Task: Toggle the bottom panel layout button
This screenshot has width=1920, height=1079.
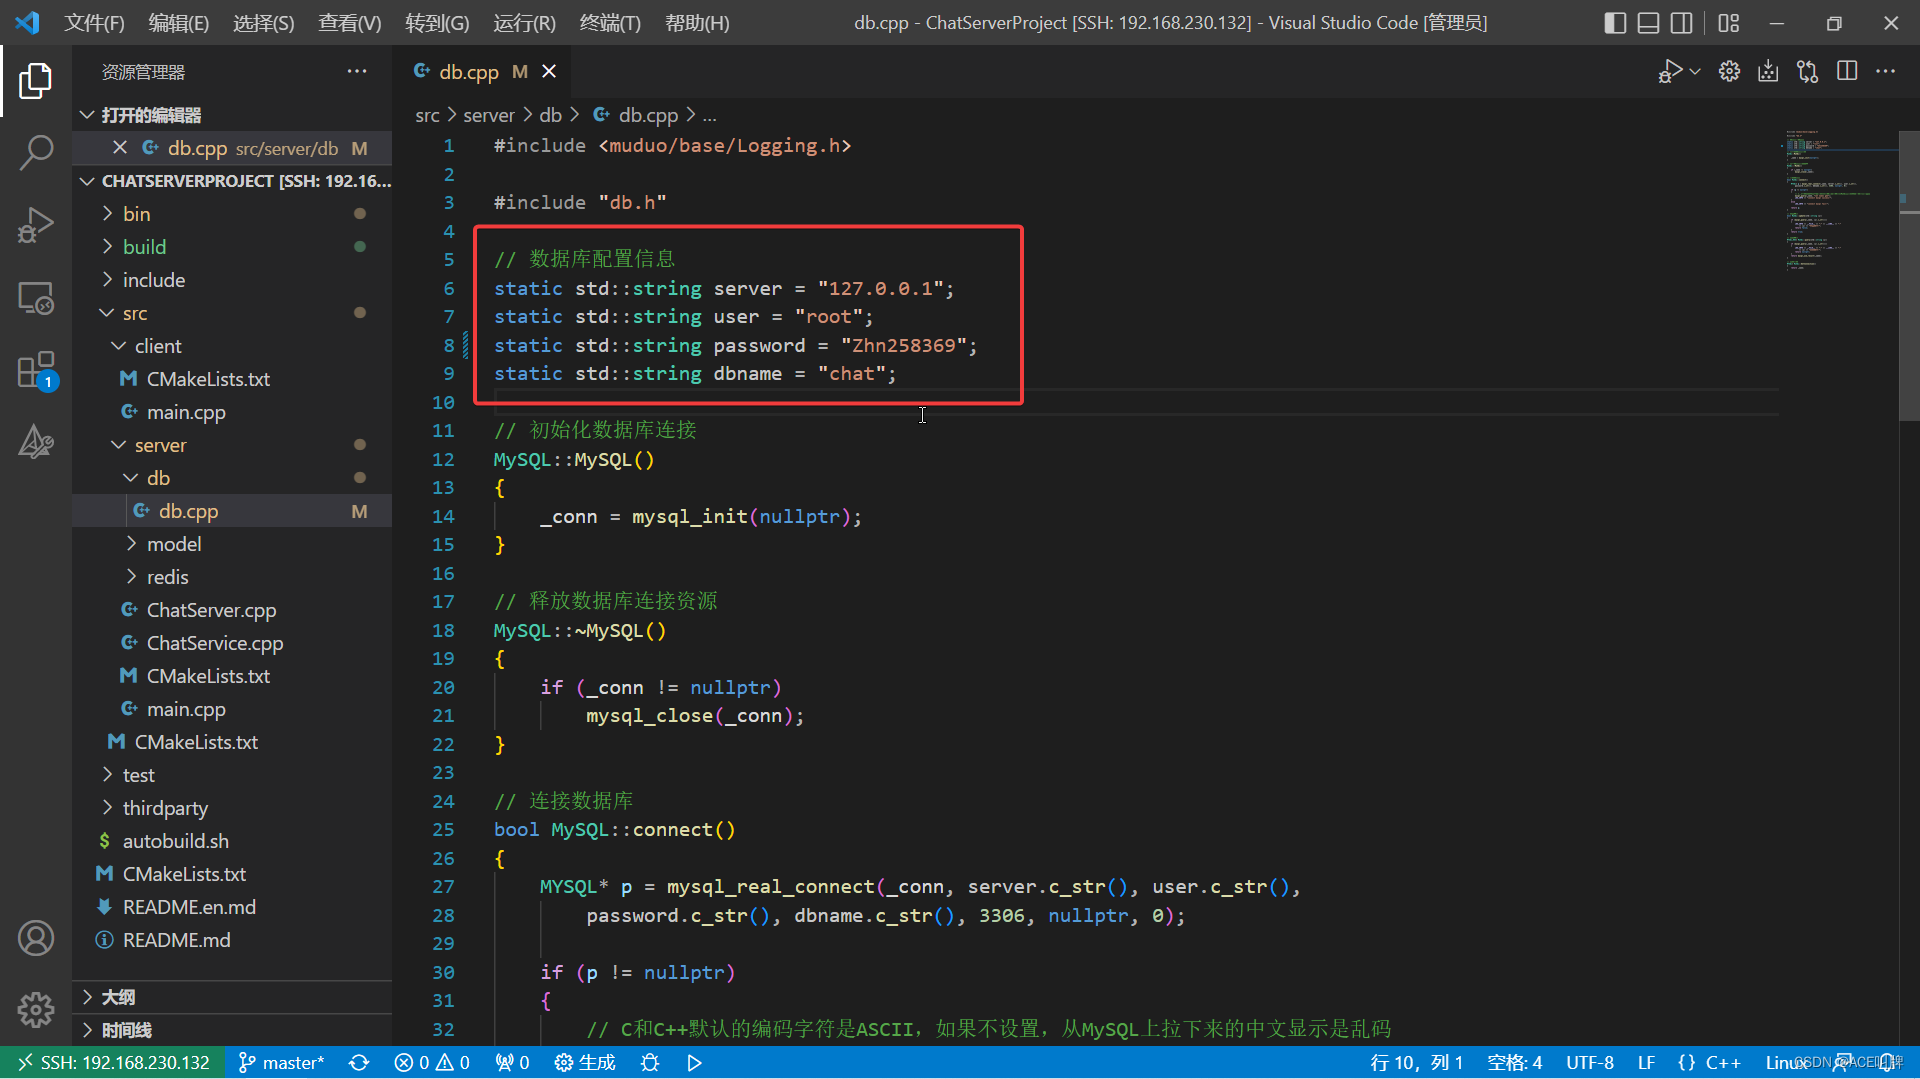Action: 1648,23
